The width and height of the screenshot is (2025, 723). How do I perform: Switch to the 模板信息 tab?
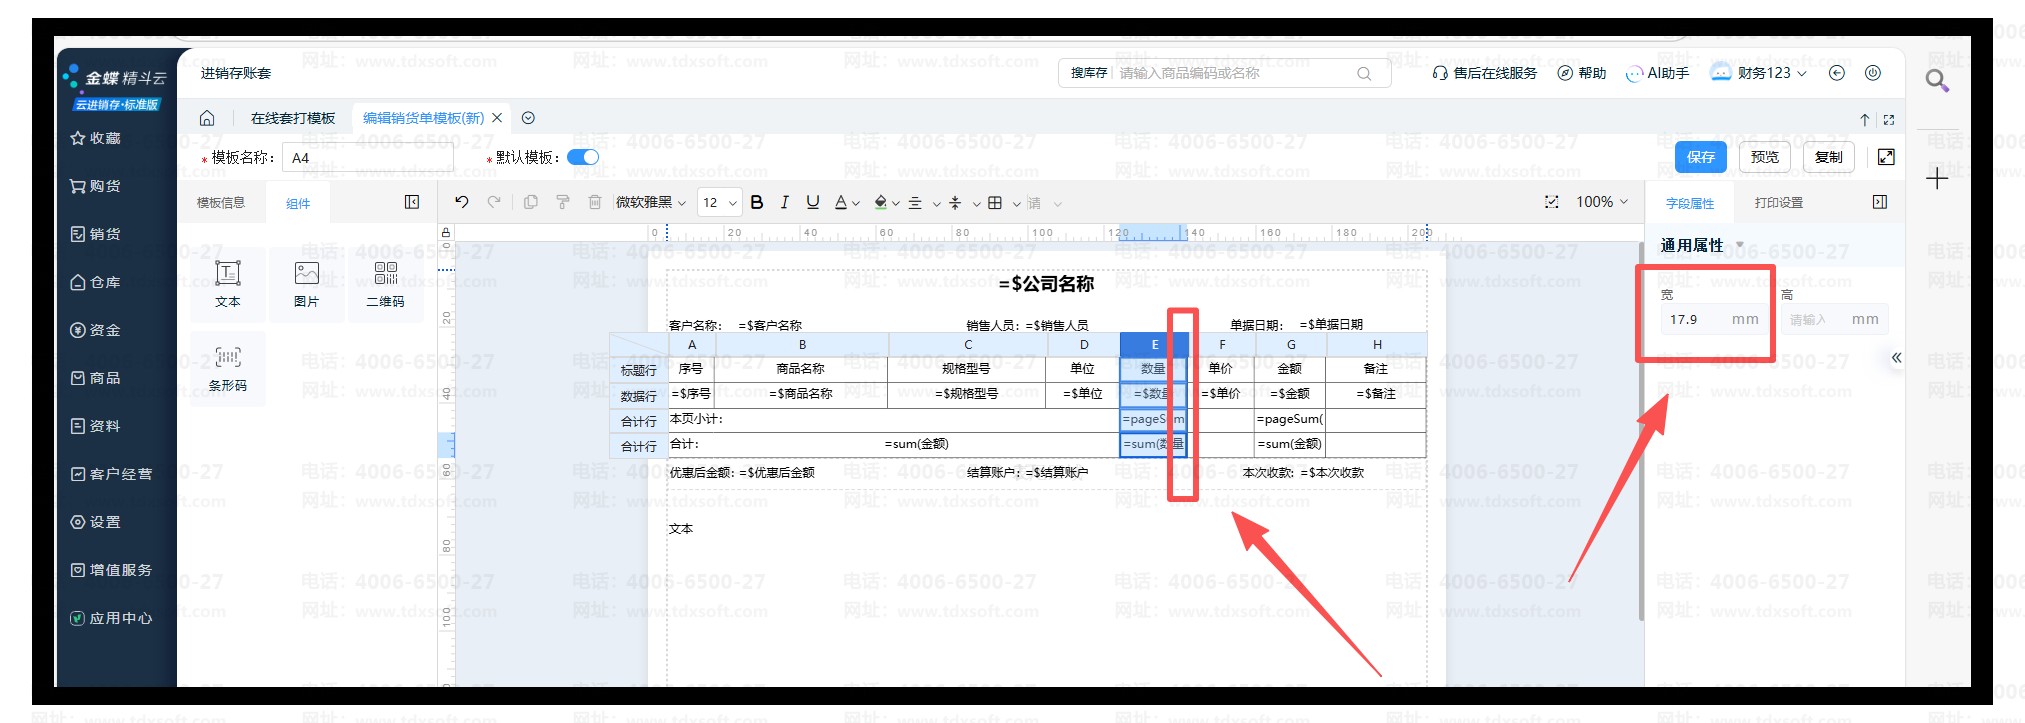[220, 203]
